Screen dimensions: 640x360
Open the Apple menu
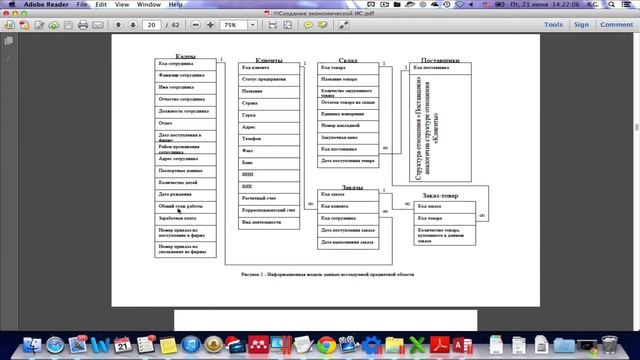click(x=12, y=4)
